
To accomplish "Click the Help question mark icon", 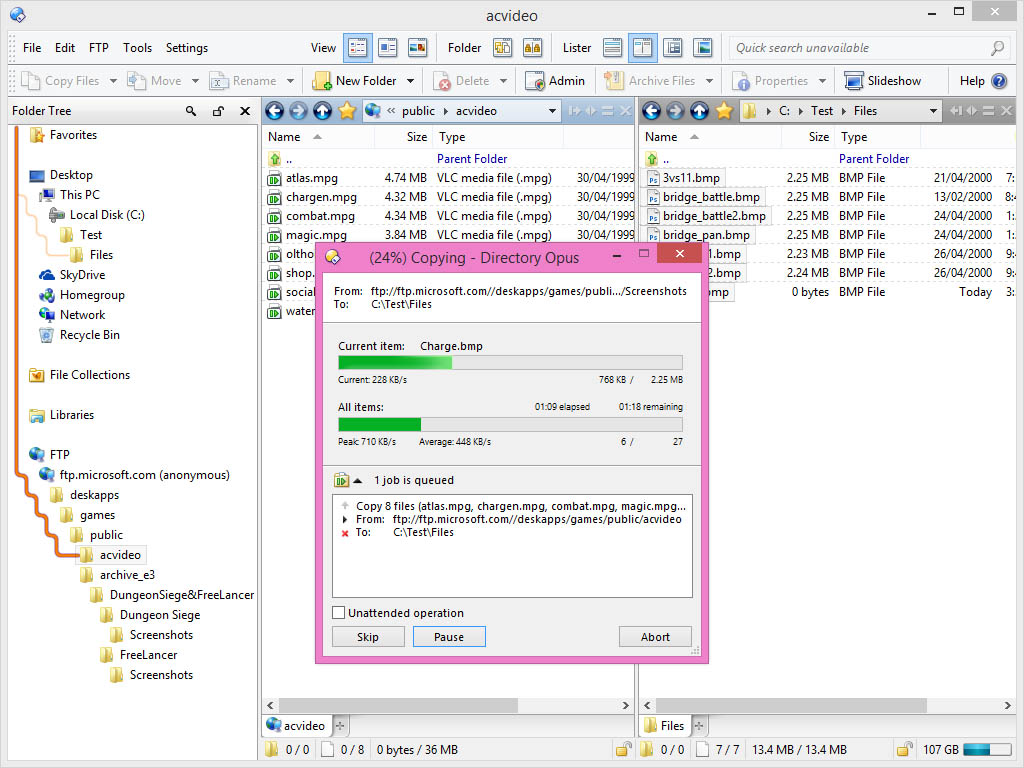I will click(x=999, y=81).
